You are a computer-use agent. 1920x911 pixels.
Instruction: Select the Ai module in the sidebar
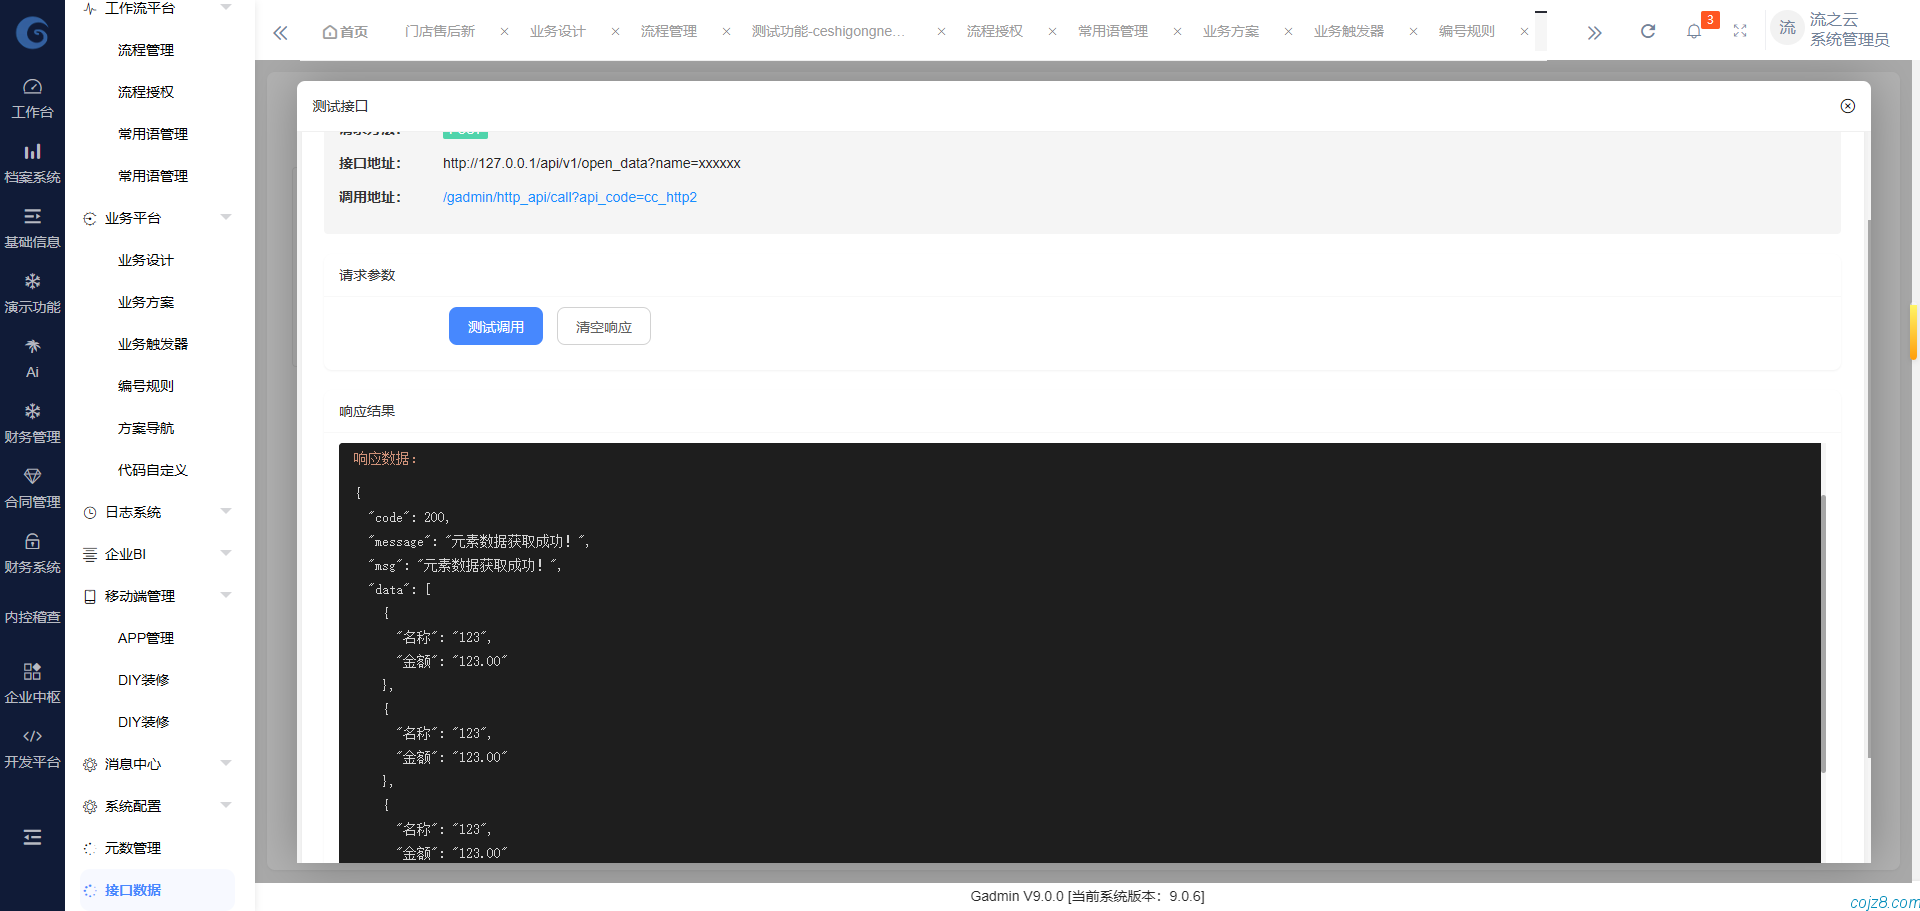coord(32,356)
